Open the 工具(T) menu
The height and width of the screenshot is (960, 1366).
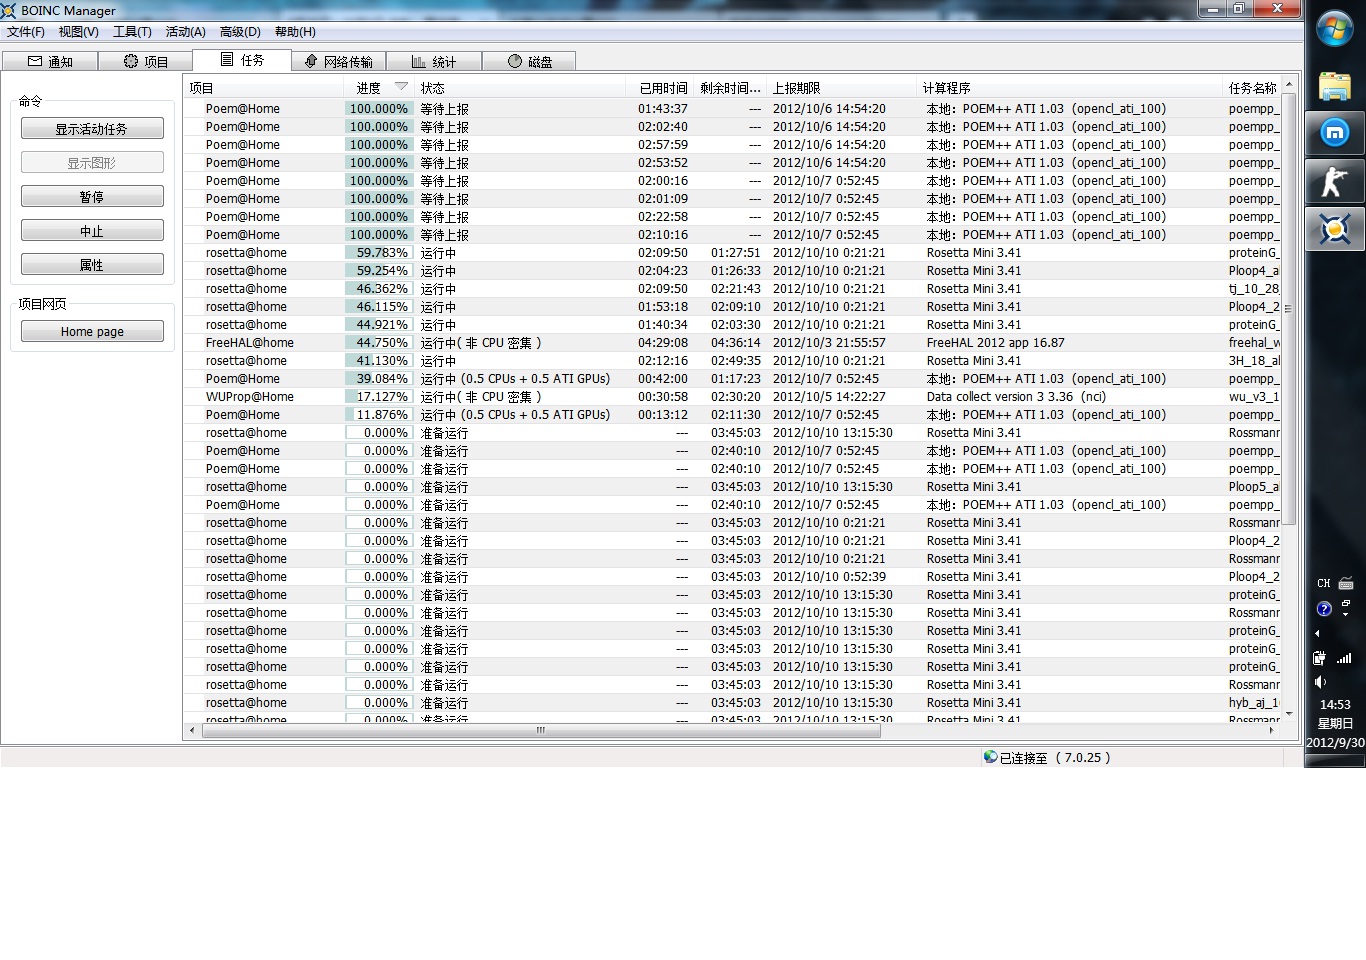(132, 32)
